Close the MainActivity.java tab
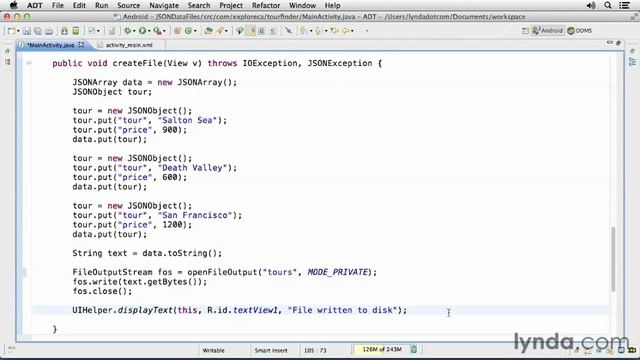The width and height of the screenshot is (640, 360). [81, 44]
